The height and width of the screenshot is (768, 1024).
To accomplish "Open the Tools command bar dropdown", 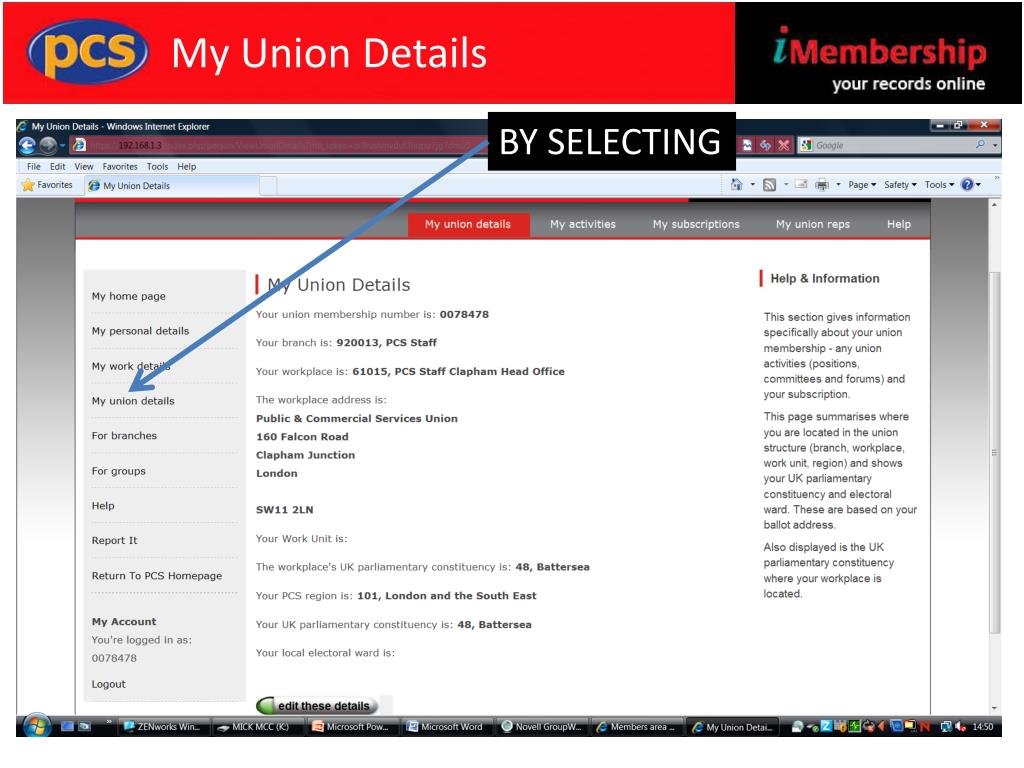I will coord(939,185).
